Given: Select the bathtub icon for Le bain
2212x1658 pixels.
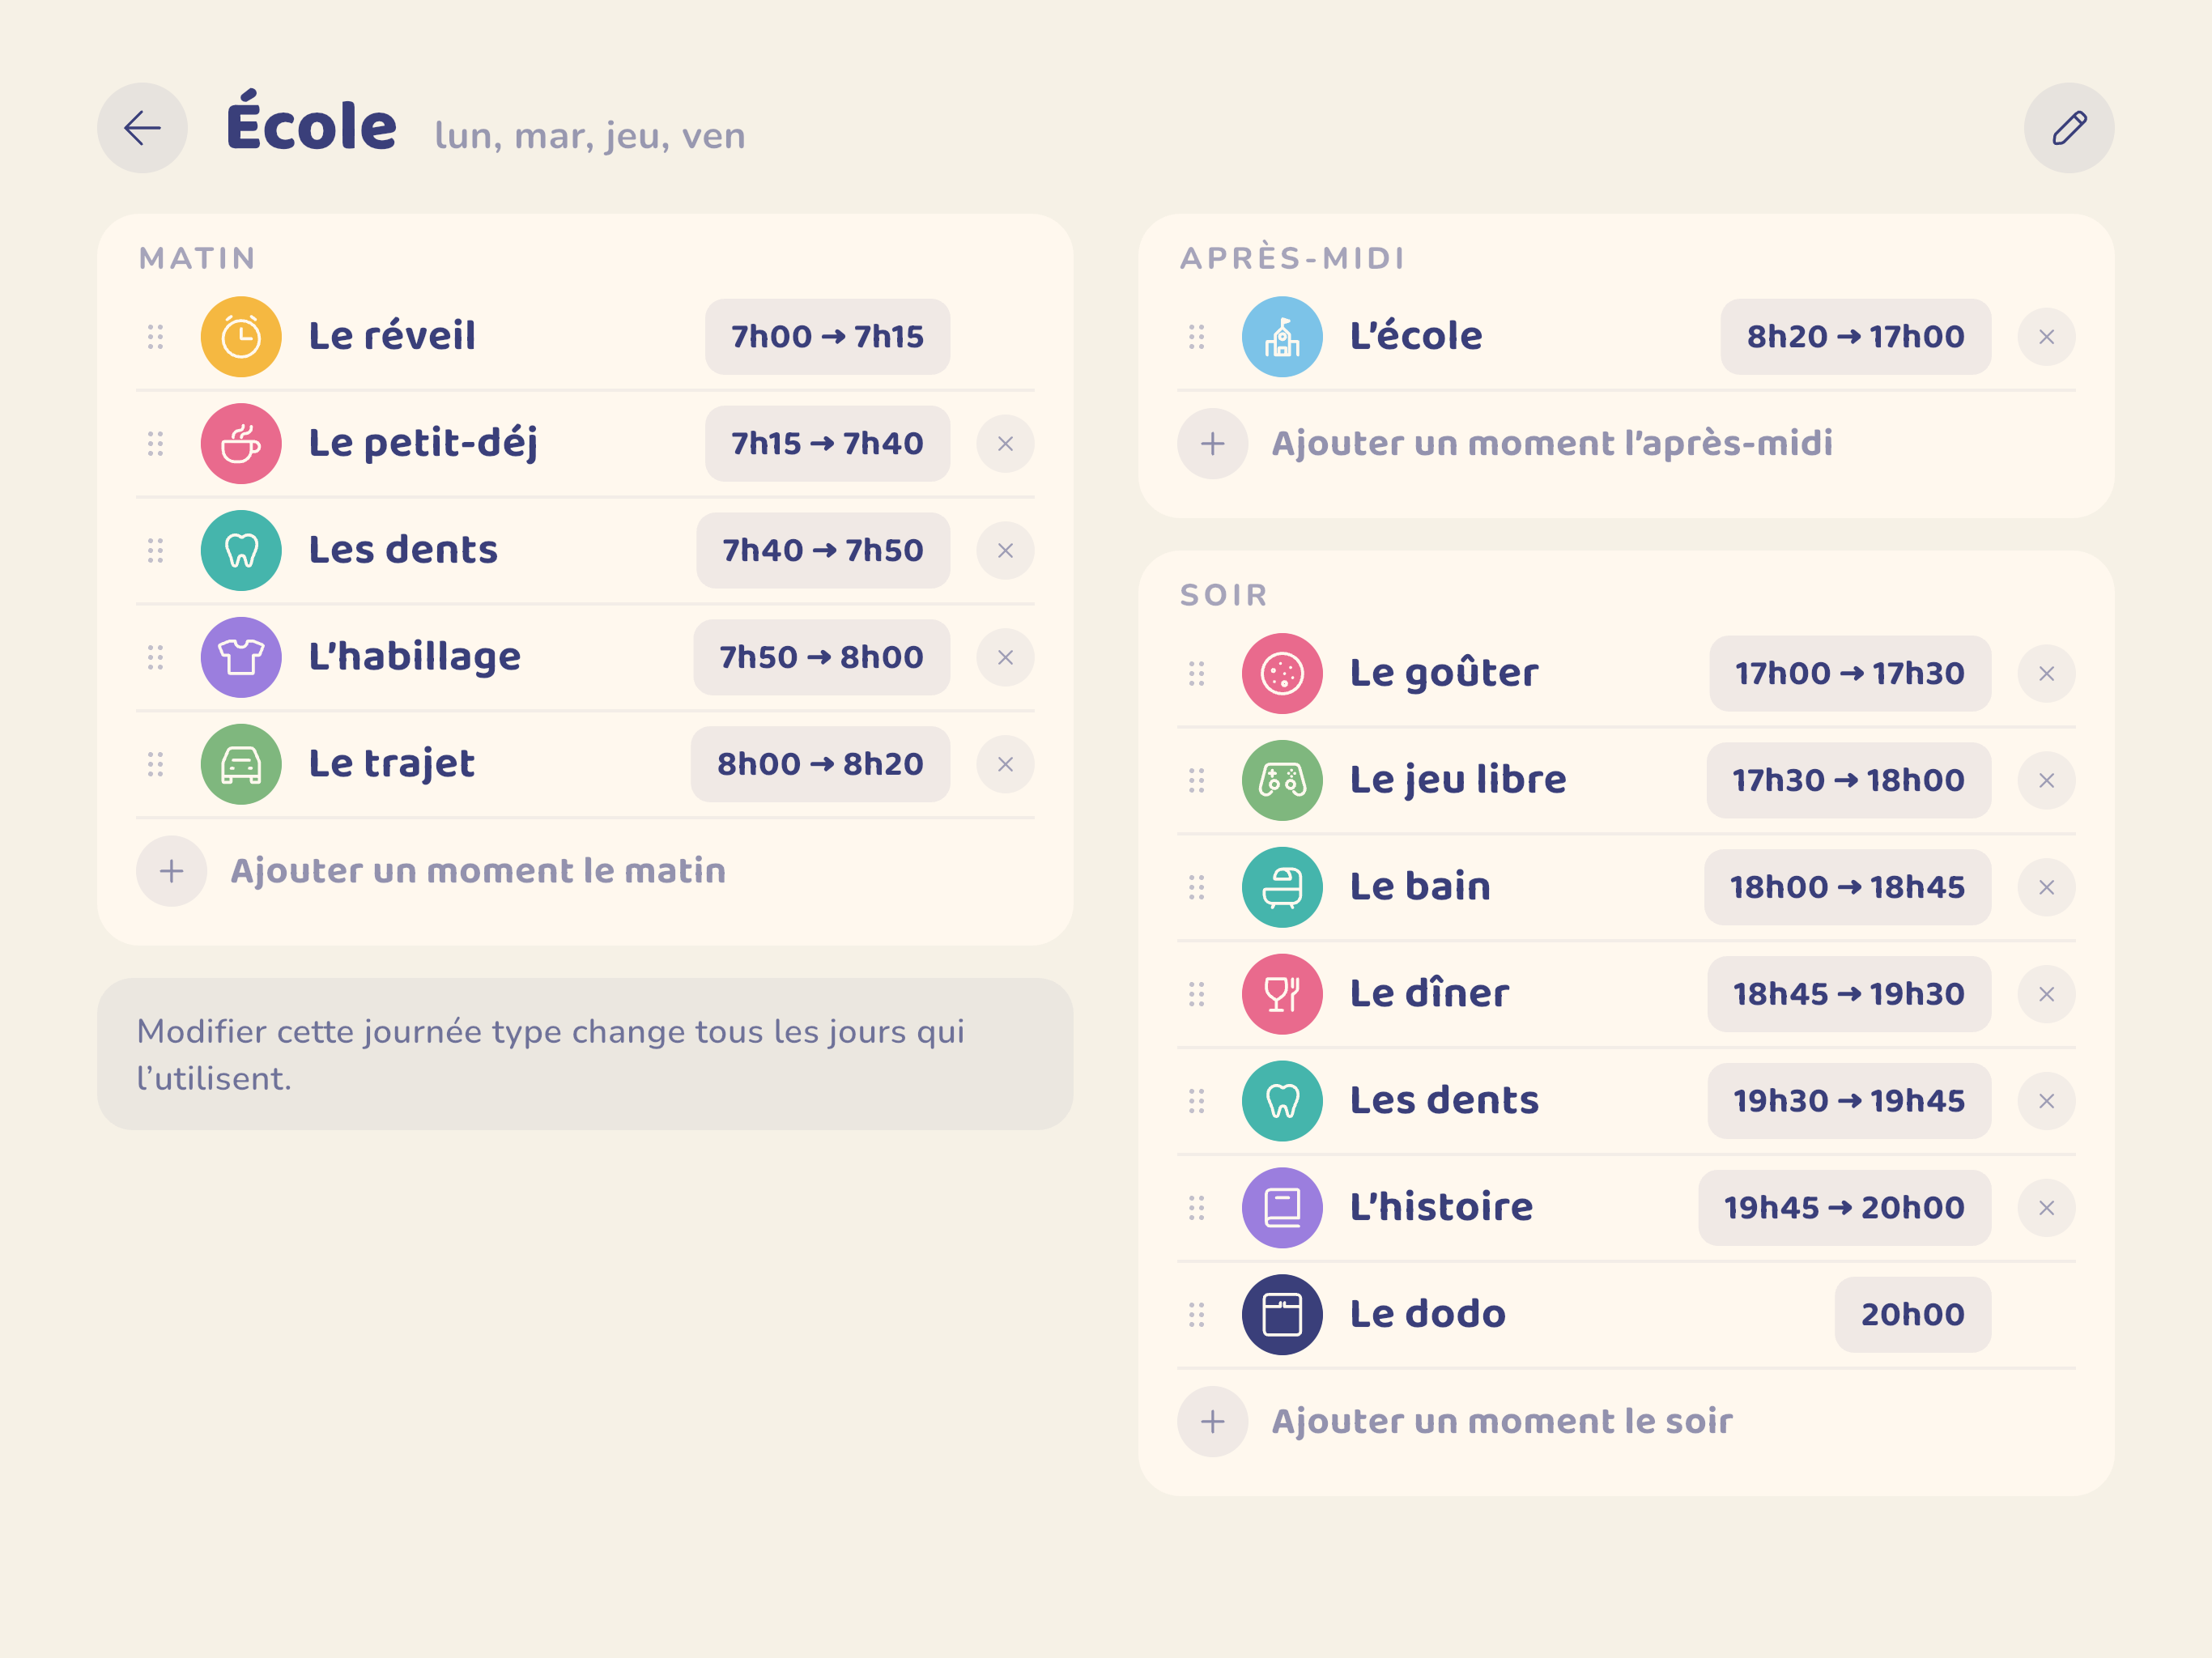Looking at the screenshot, I should point(1282,887).
